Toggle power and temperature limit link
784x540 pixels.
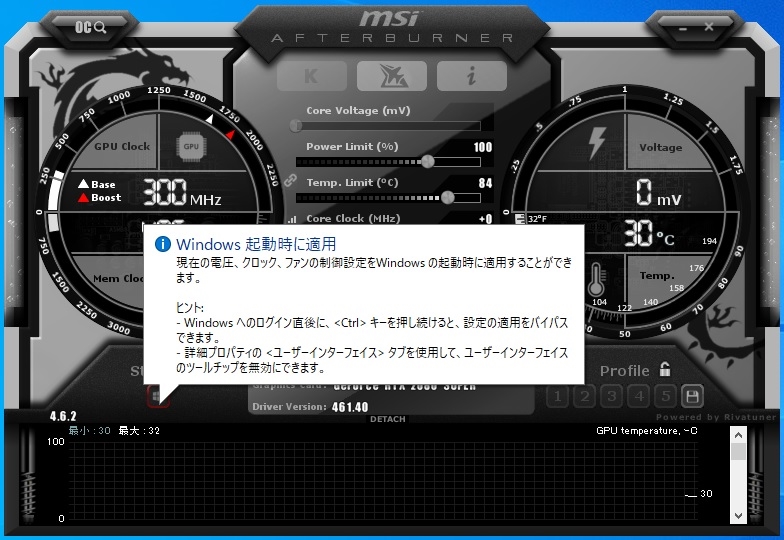290,180
